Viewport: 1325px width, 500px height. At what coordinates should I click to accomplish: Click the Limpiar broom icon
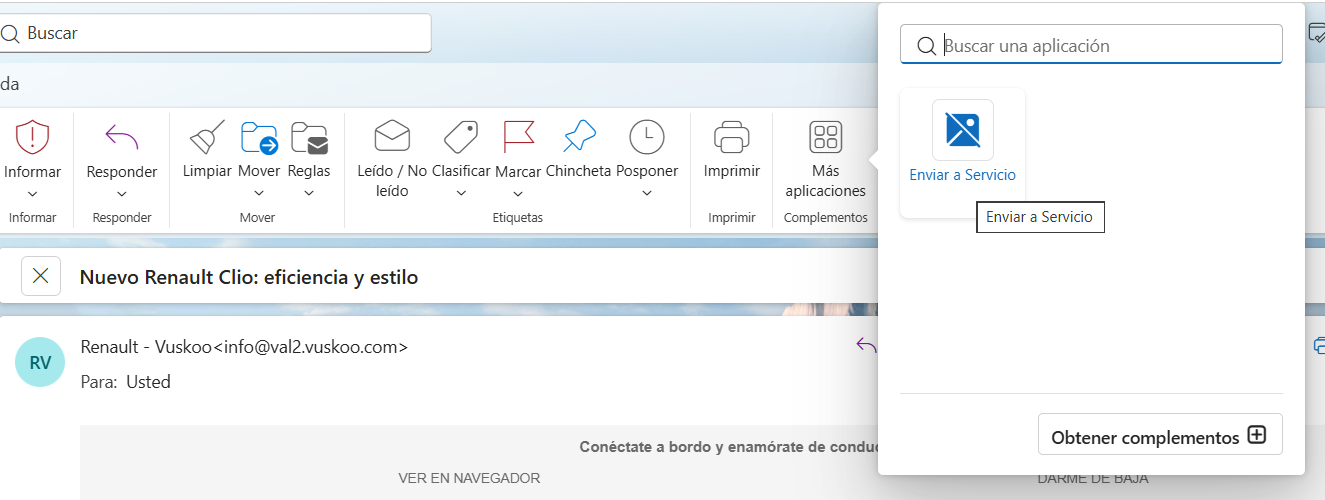point(207,136)
